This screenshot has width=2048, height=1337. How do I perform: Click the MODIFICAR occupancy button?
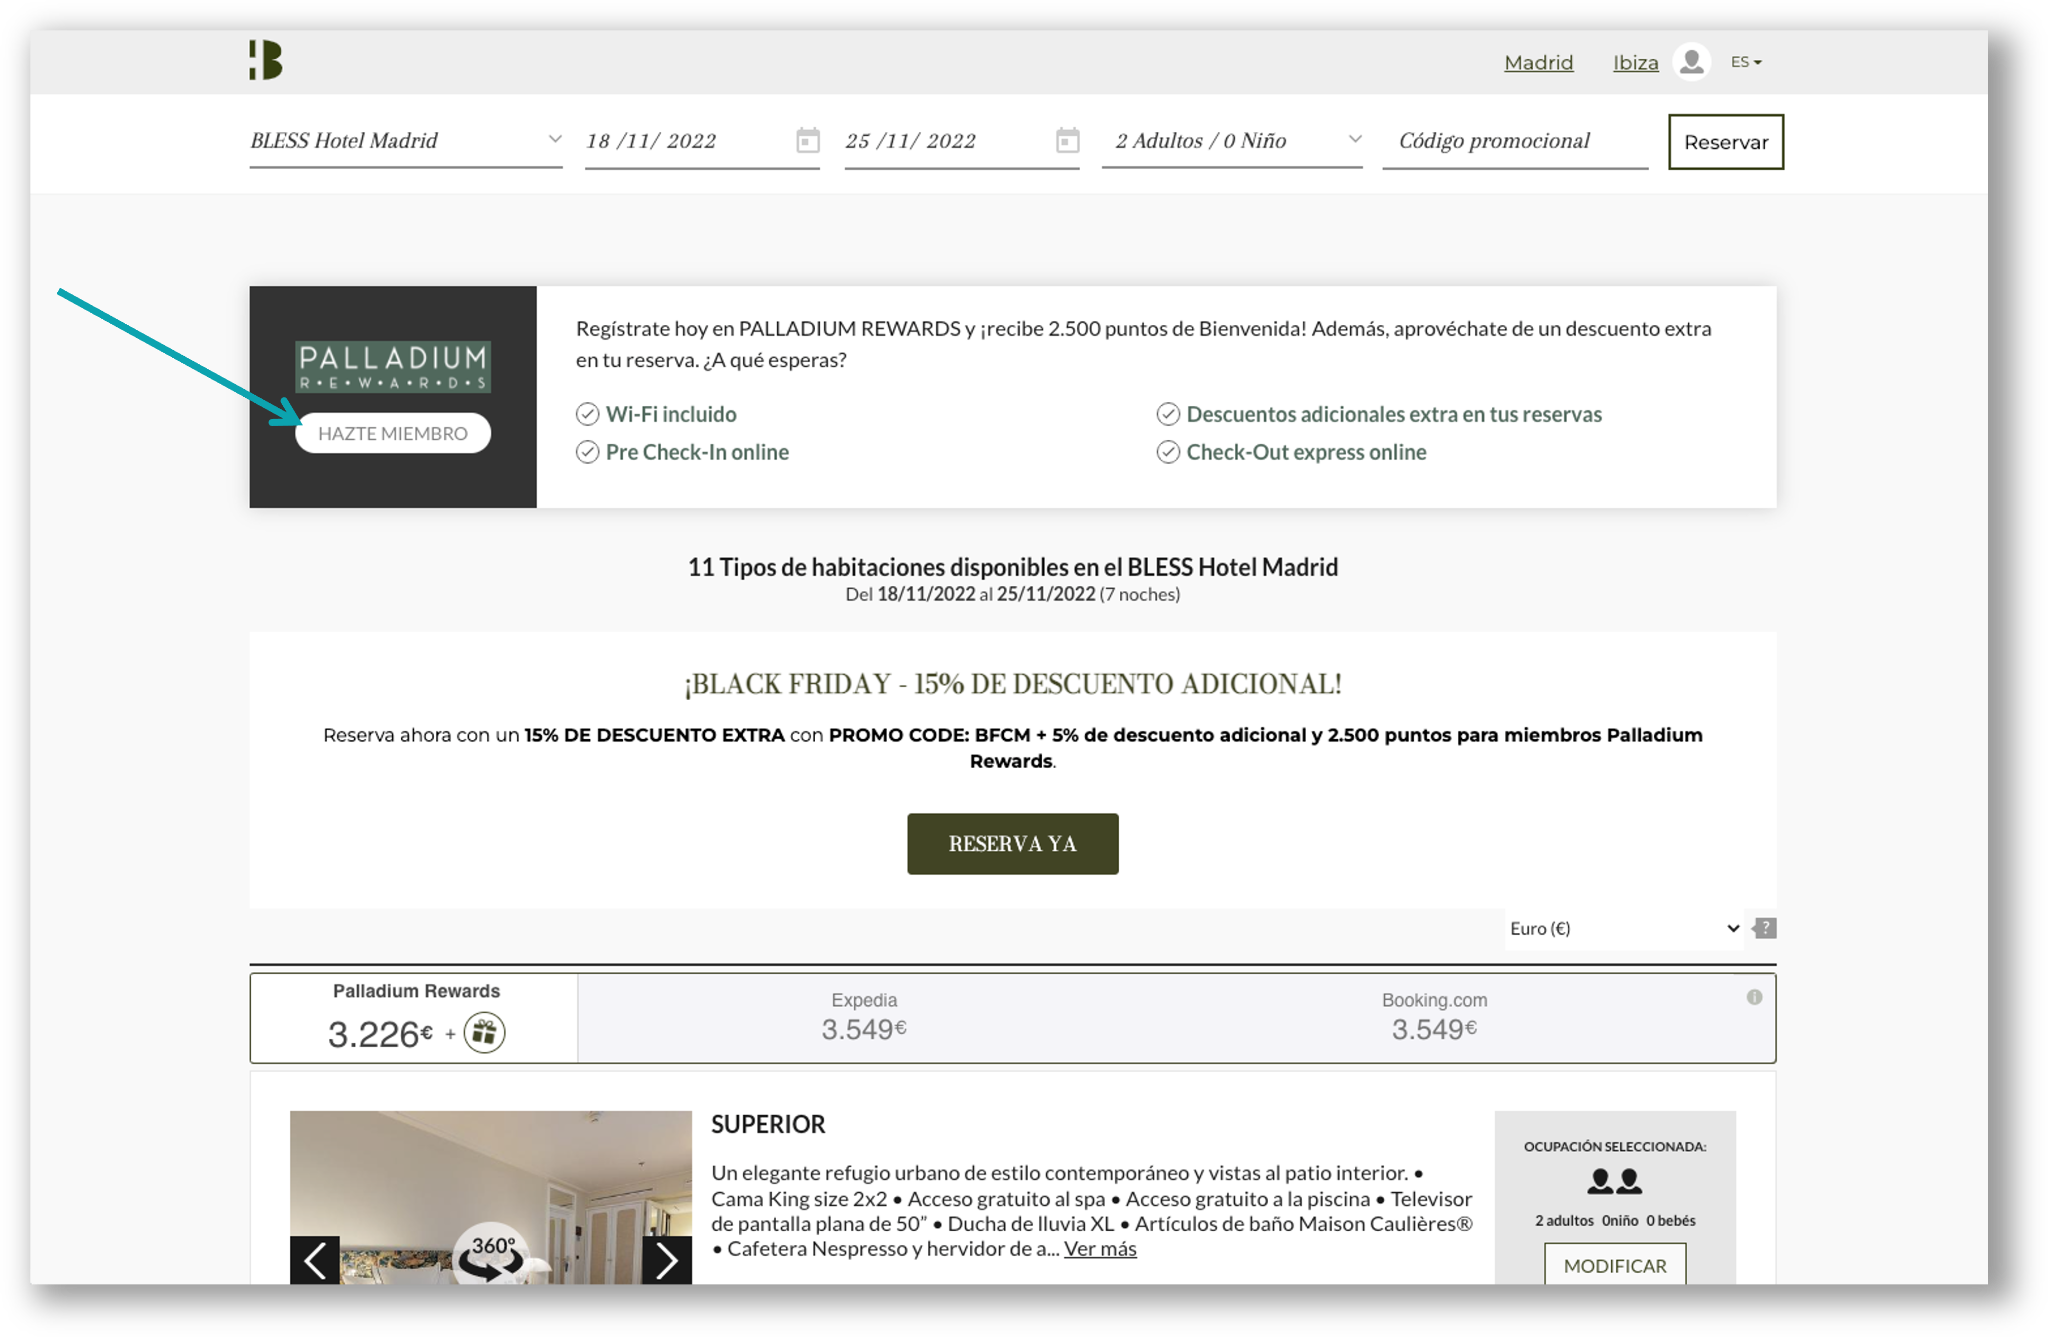(x=1615, y=1264)
